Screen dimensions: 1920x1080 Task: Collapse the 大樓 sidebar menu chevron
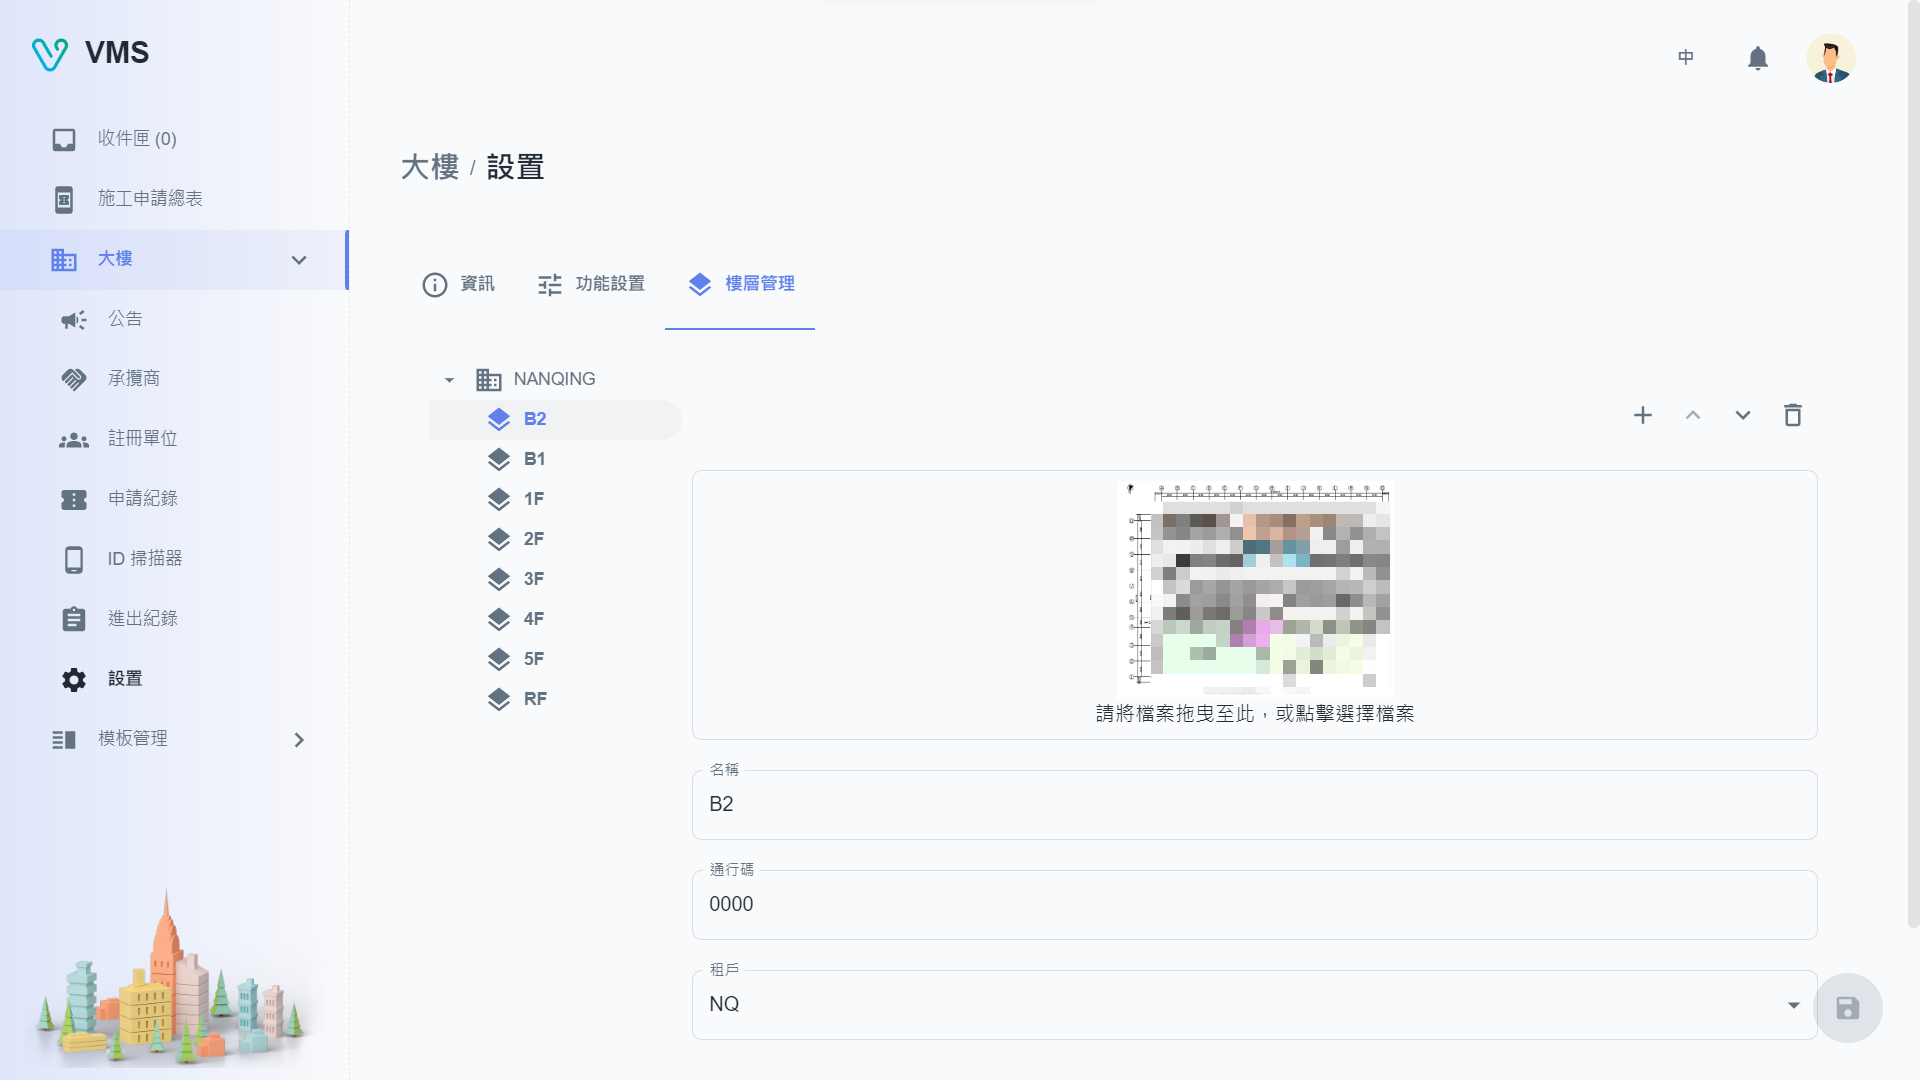coord(299,260)
